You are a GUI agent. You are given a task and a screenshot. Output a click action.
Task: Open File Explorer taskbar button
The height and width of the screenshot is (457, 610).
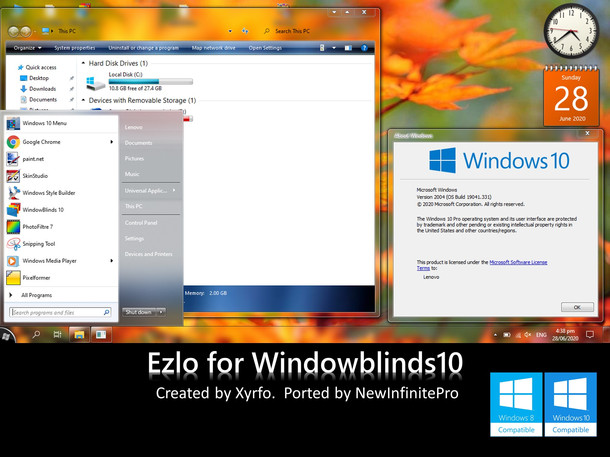click(79, 334)
